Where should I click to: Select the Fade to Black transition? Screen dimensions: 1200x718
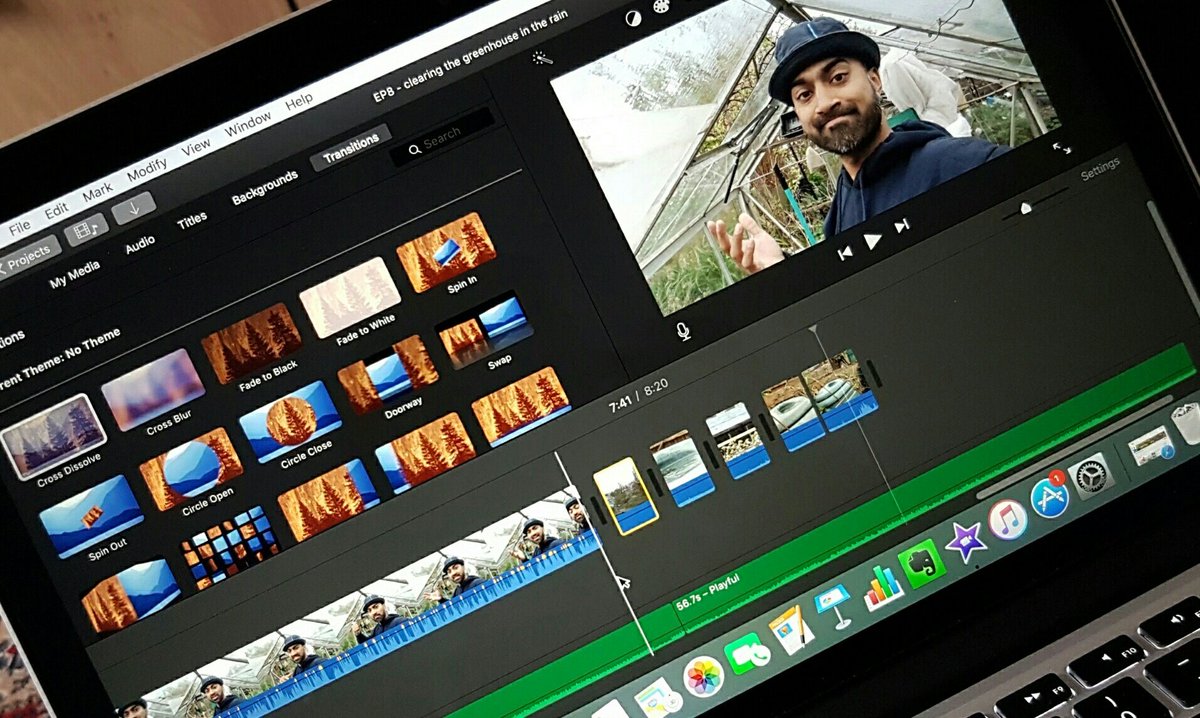pos(251,343)
